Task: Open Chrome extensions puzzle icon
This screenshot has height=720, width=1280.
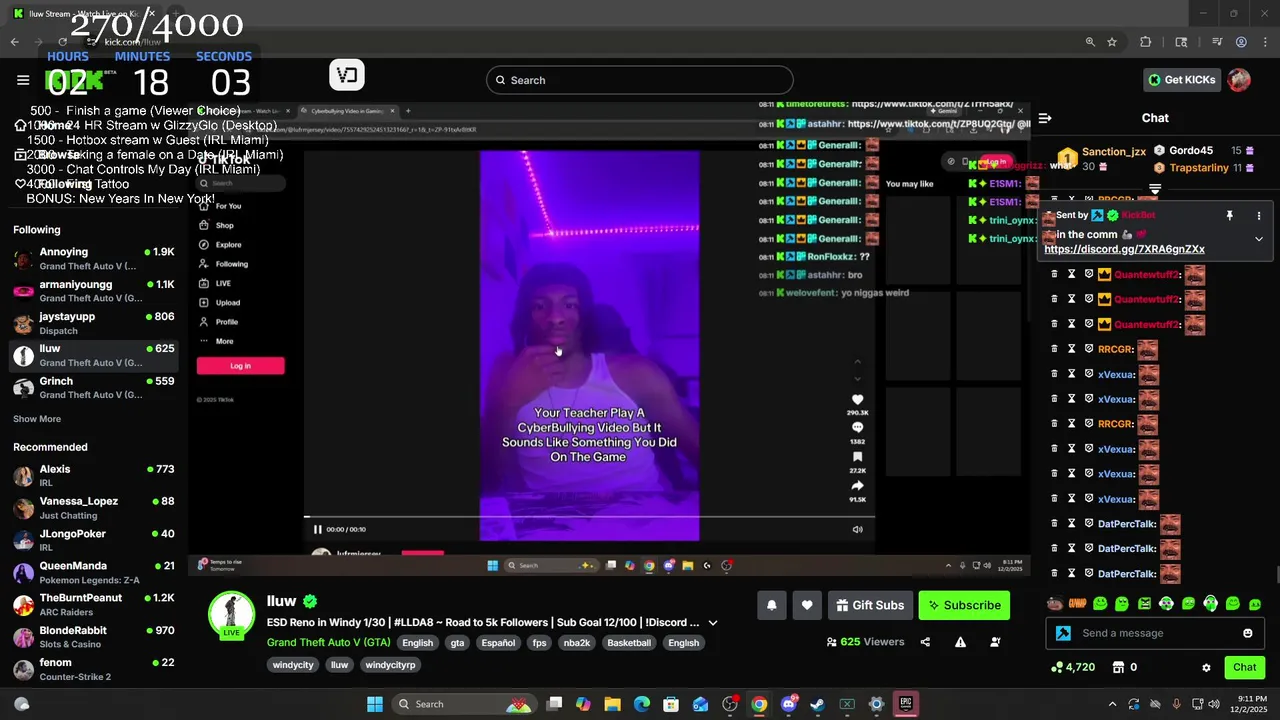Action: (1146, 42)
